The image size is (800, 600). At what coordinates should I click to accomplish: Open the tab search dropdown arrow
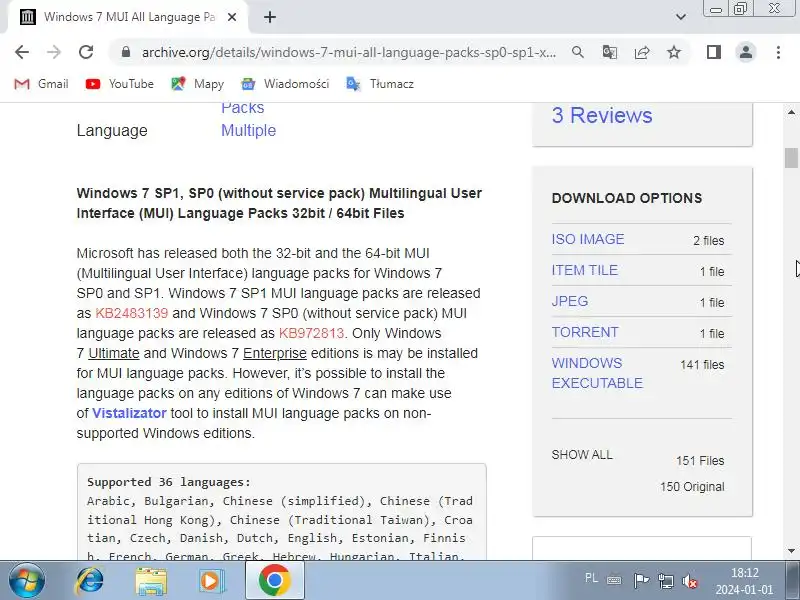click(681, 17)
